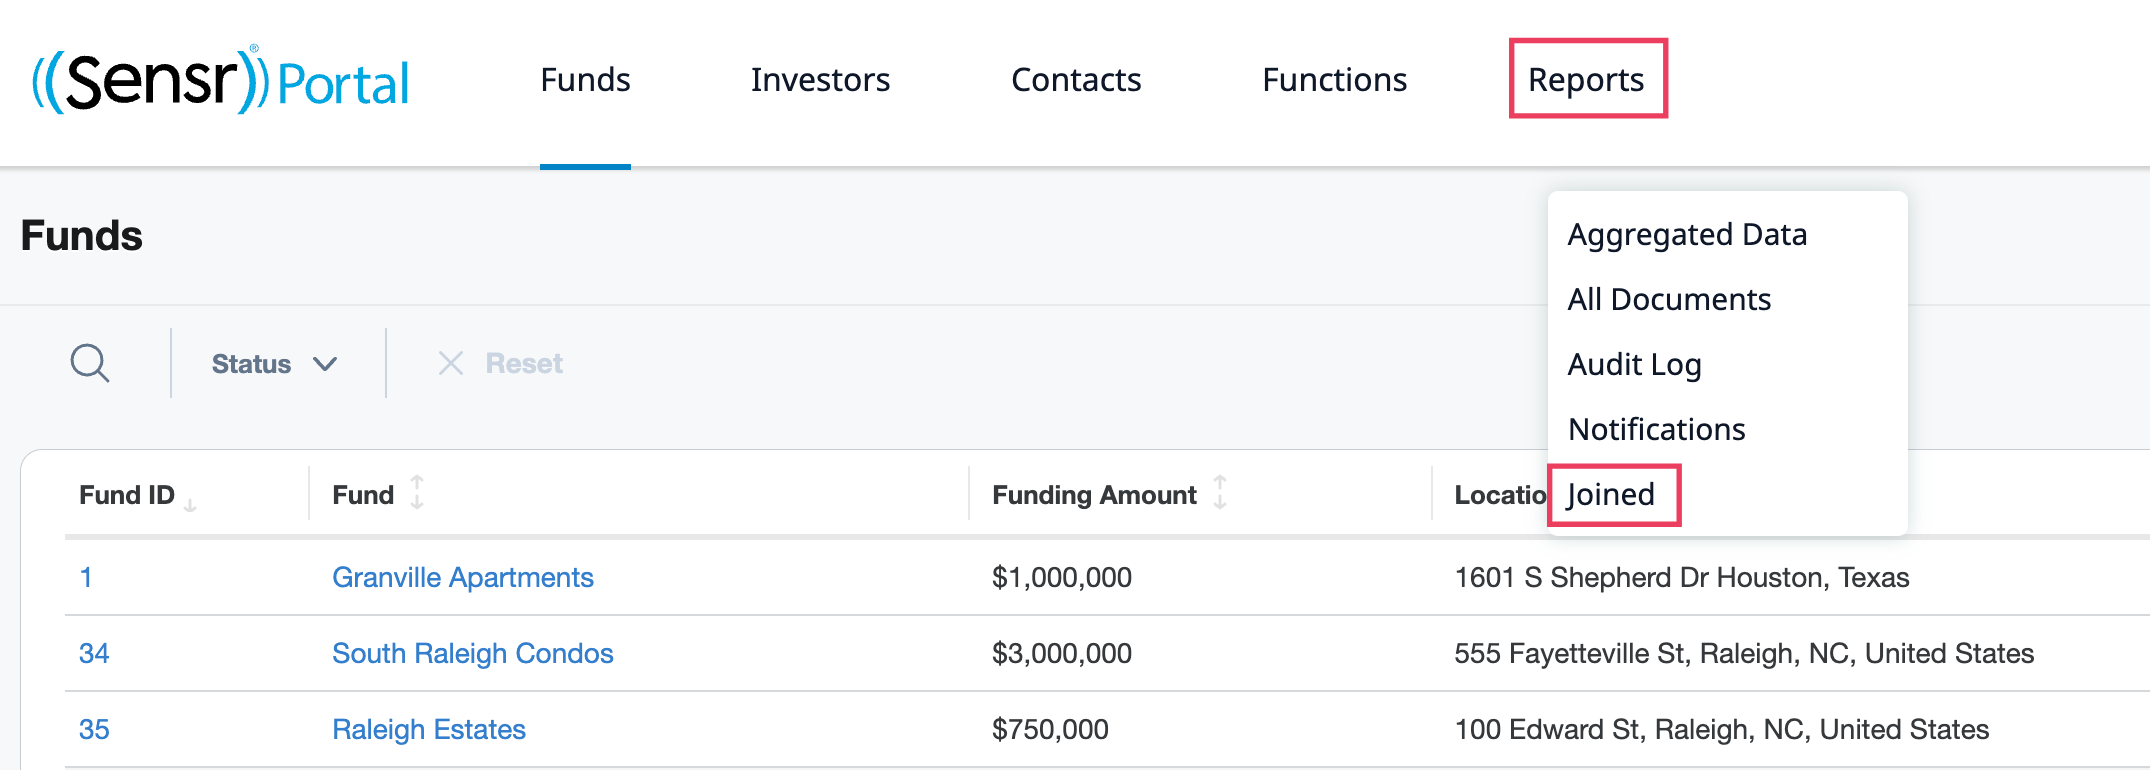The width and height of the screenshot is (2150, 770).
Task: Go to the Funds tab
Action: (x=585, y=80)
